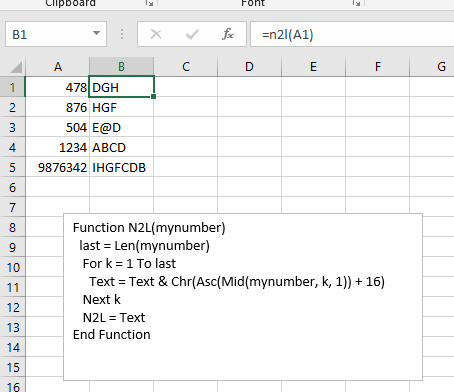Viewport: 454px width, 392px height.
Task: Select row 1 header
Action: (x=12, y=87)
